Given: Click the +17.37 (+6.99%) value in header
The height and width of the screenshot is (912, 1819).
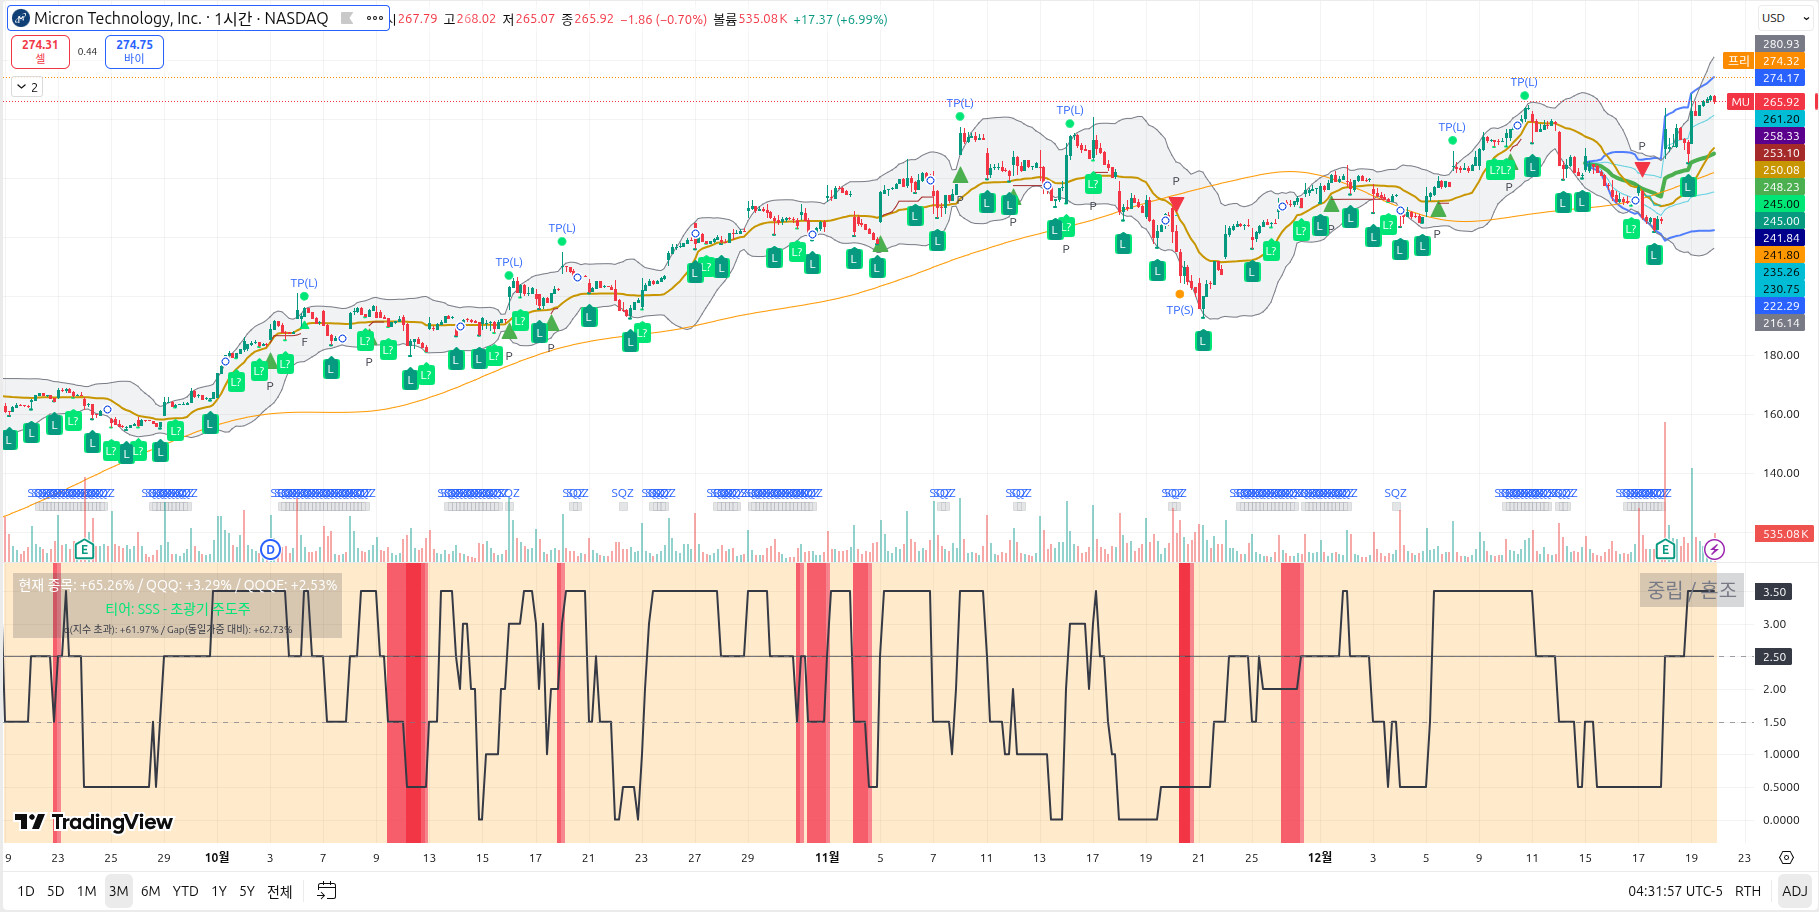Looking at the screenshot, I should pos(840,19).
